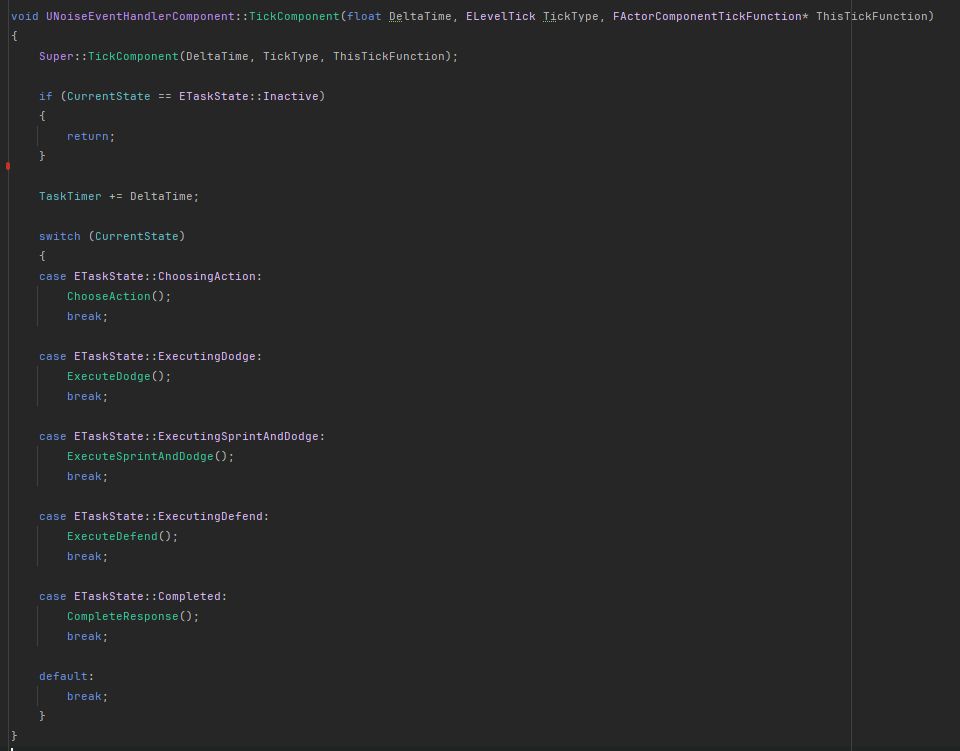Click 'break' under ExecuteDefend()
Screen dimensions: 960x751
[x=84, y=556]
